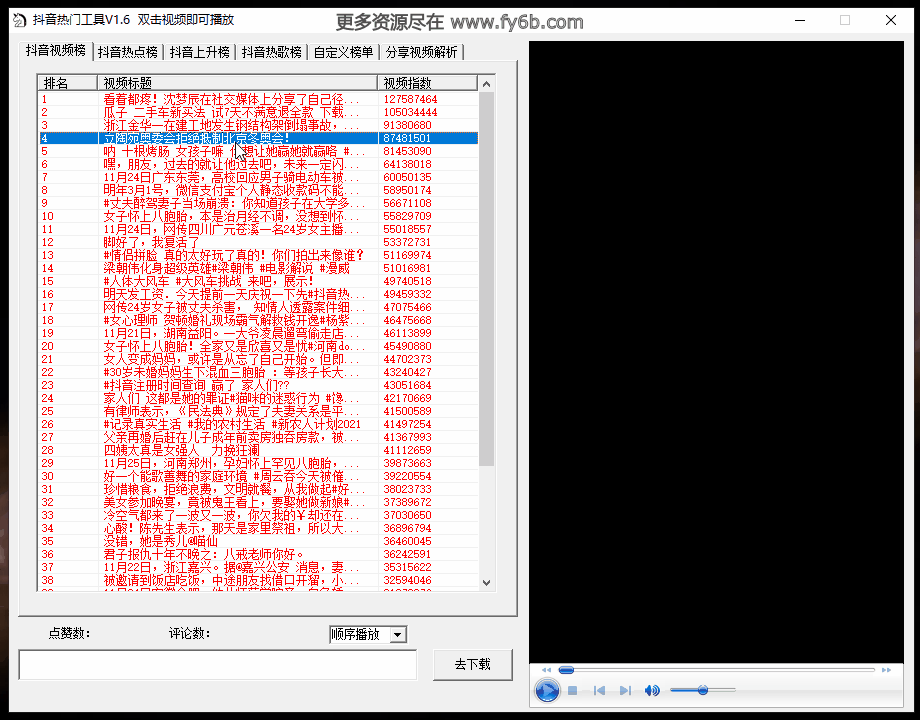Sort by the 排名 column header
920x720 pixels.
tap(67, 83)
